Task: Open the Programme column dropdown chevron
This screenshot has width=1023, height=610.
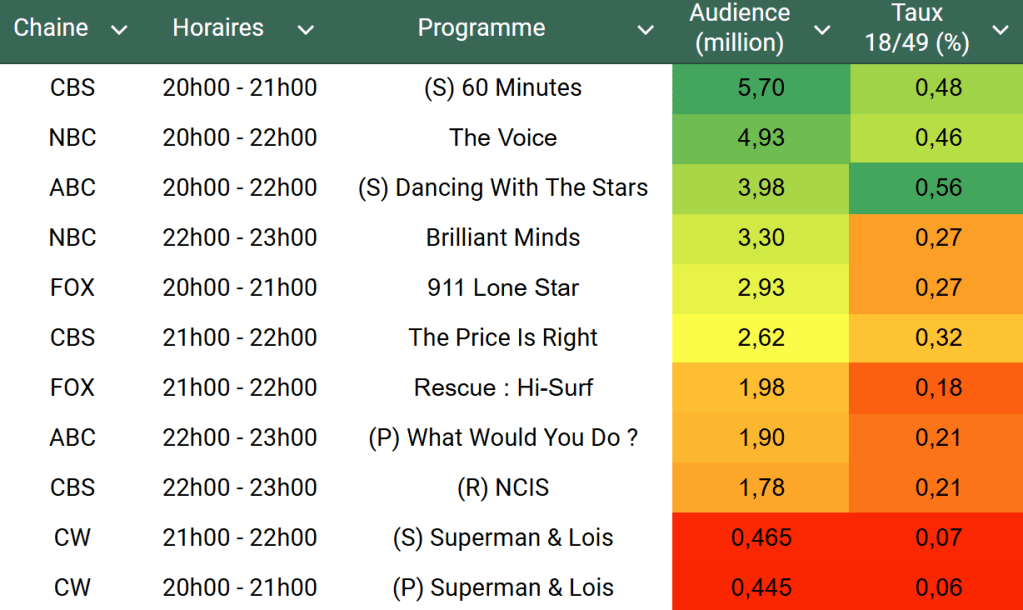Action: (646, 30)
